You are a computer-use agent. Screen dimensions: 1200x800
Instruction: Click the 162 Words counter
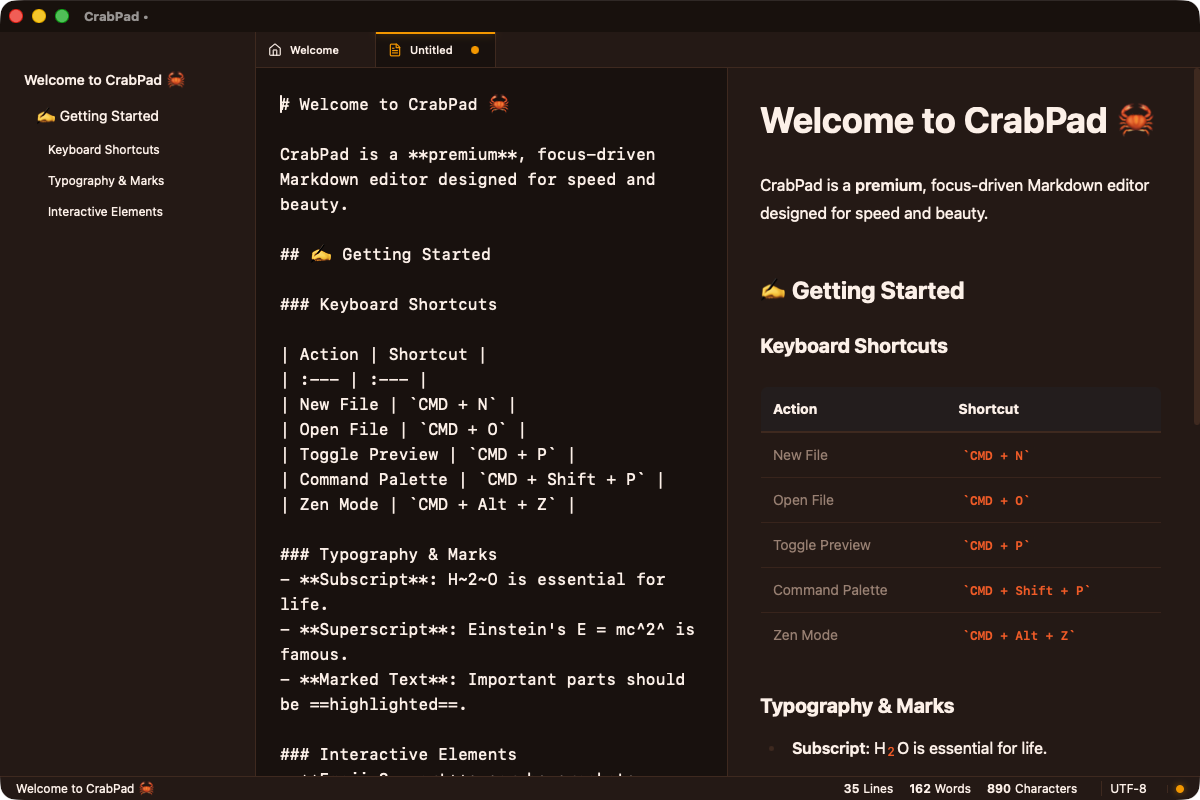tap(940, 788)
